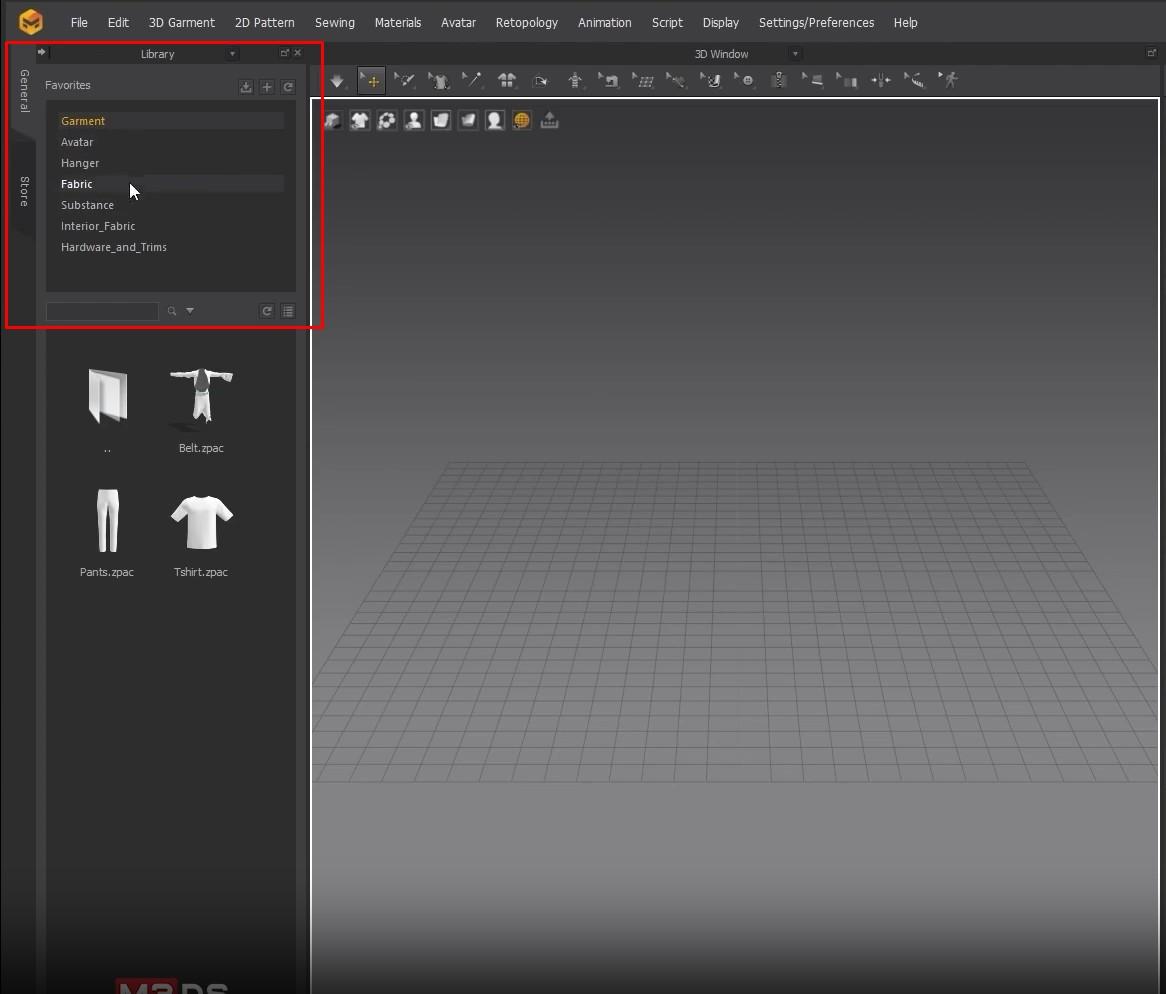Viewport: 1166px width, 994px height.
Task: Select the Tshirt.zpac thumbnail
Action: [x=202, y=523]
